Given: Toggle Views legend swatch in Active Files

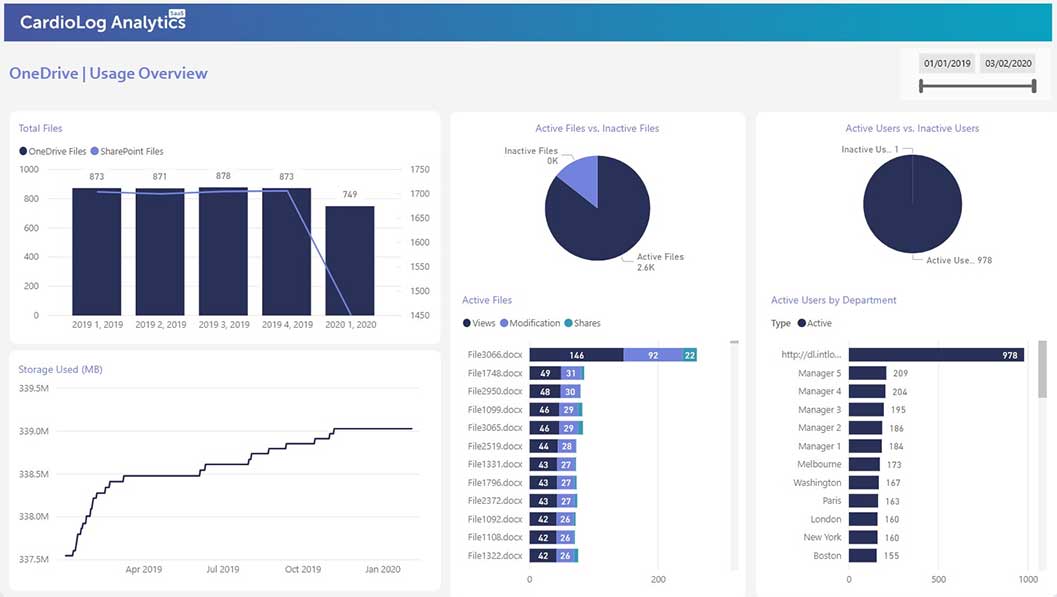Looking at the screenshot, I should 466,323.
